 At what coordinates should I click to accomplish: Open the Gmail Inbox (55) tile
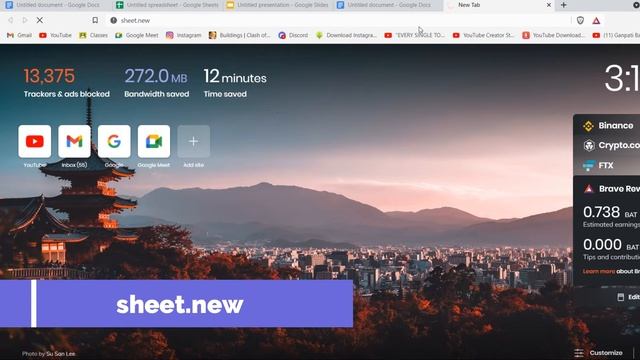point(74,141)
